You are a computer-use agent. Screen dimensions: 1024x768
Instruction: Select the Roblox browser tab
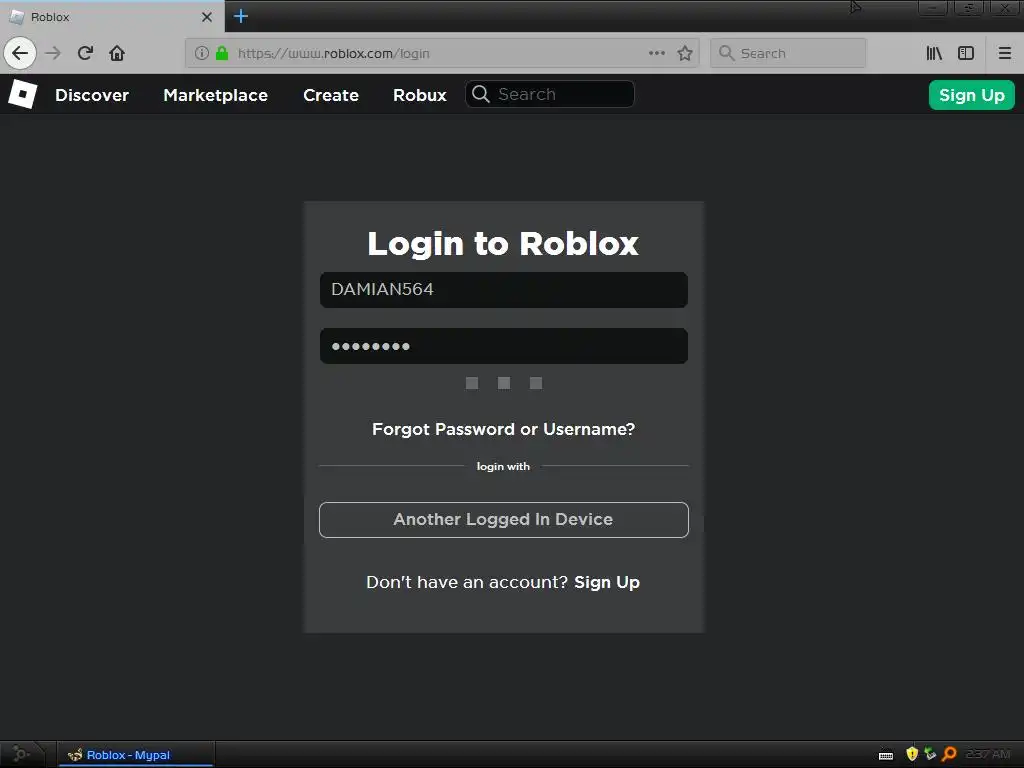tap(112, 17)
